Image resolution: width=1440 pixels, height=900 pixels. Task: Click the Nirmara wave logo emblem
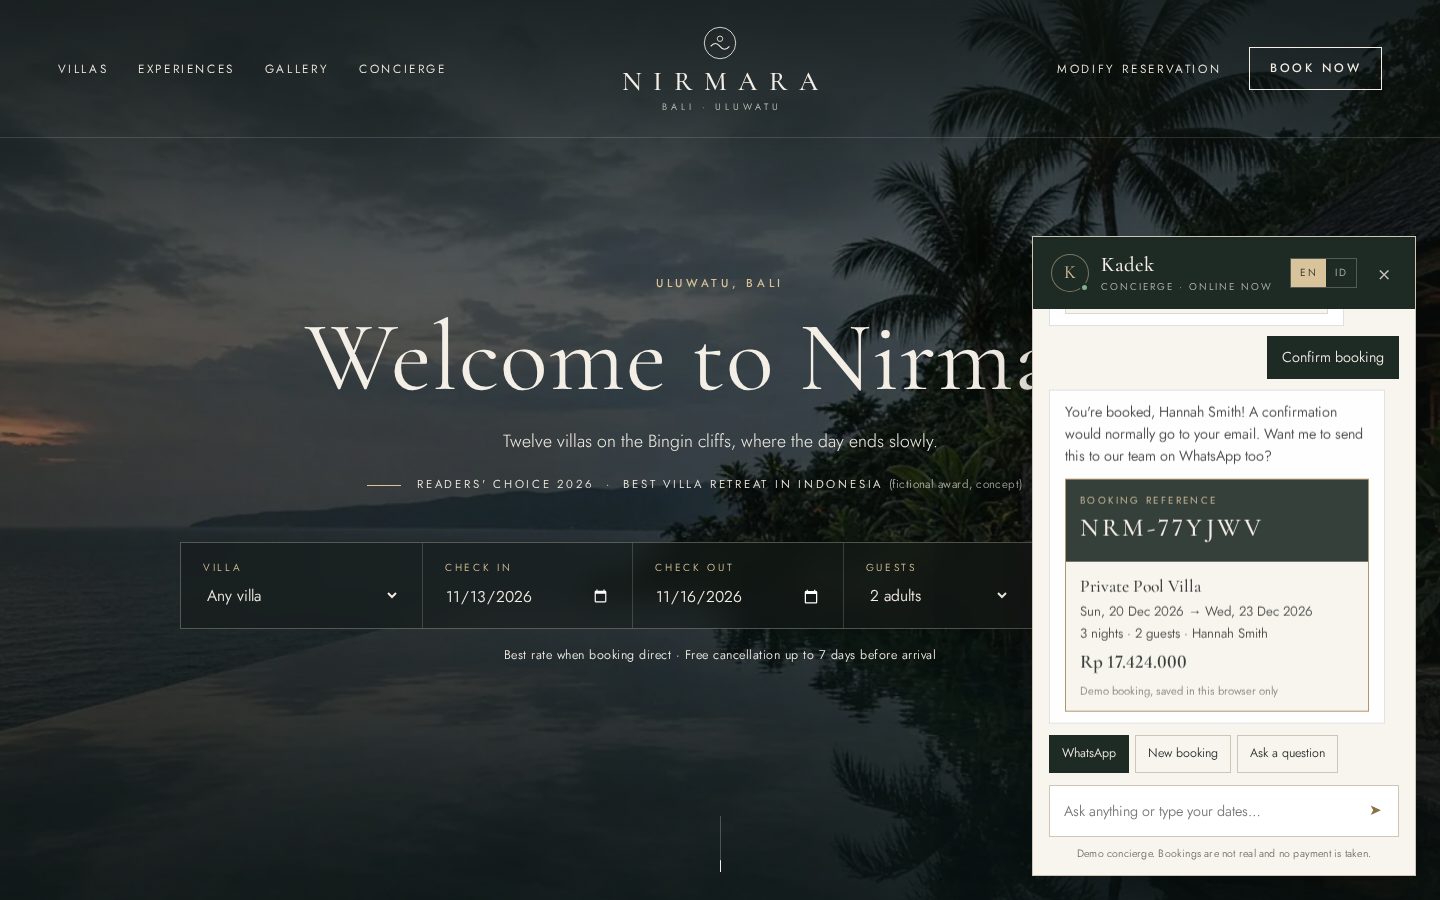point(720,43)
